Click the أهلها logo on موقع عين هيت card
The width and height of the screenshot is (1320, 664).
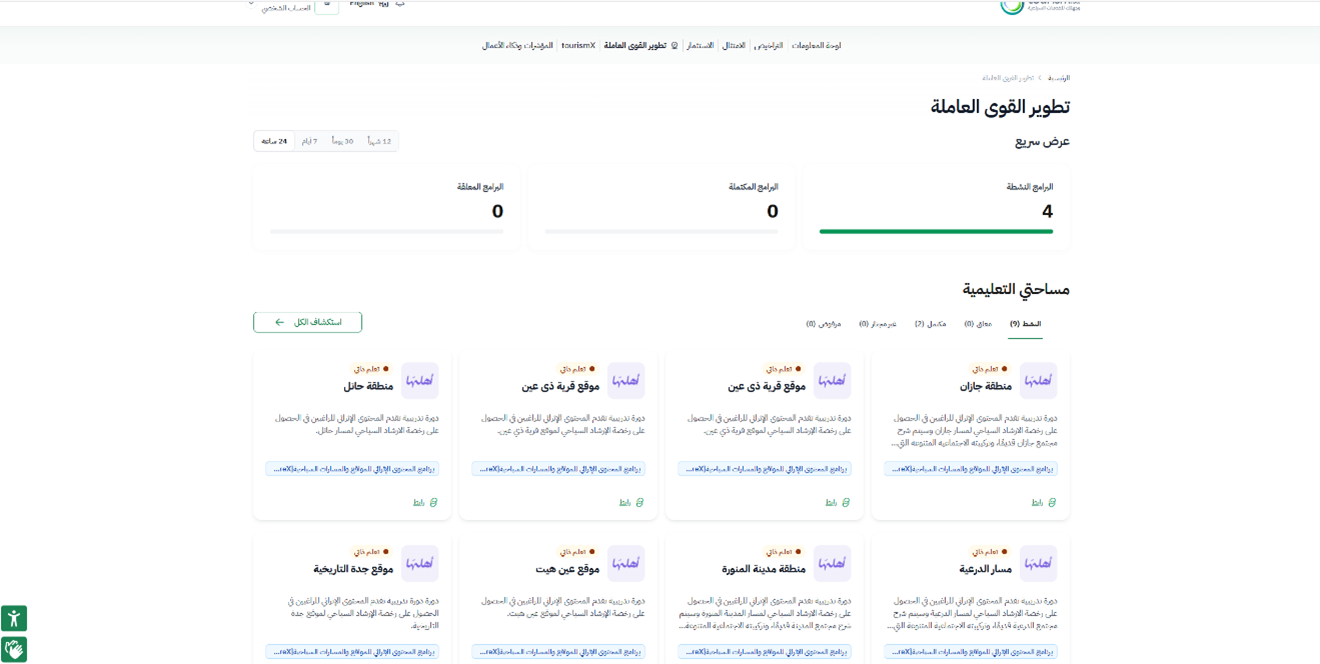click(626, 564)
